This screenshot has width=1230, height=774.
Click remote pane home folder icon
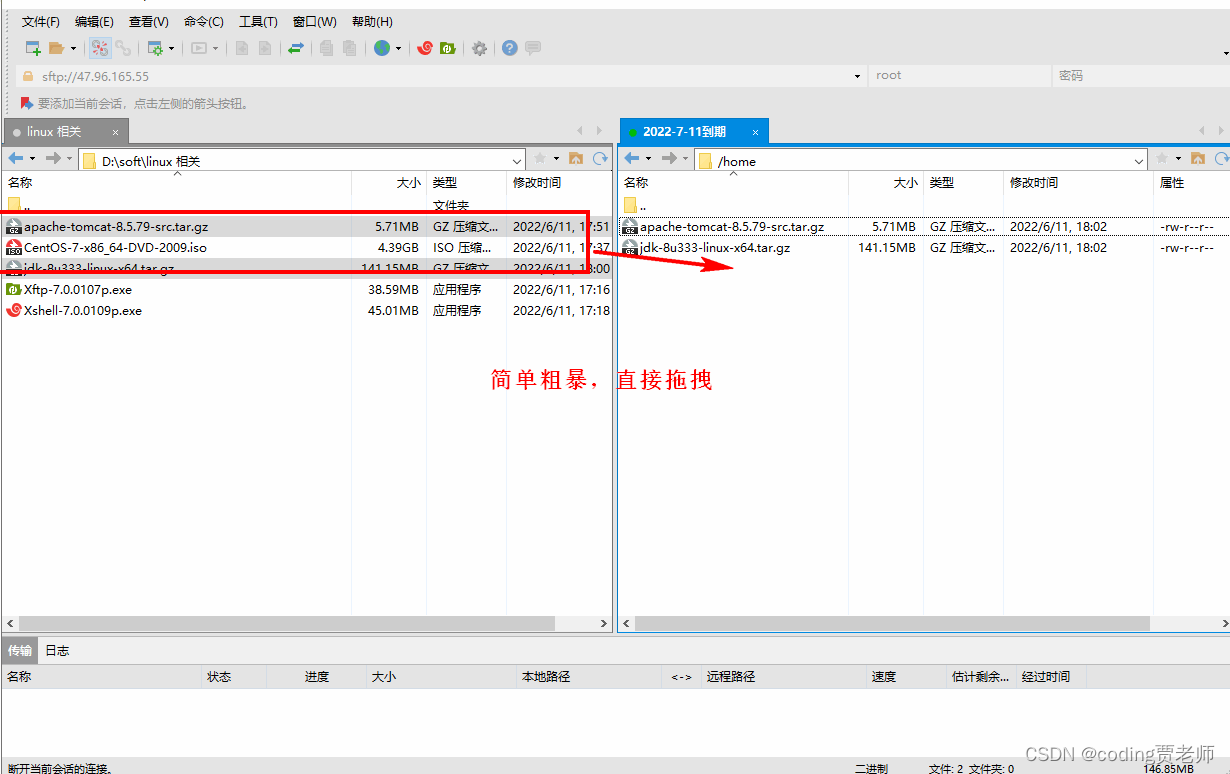coord(1198,158)
